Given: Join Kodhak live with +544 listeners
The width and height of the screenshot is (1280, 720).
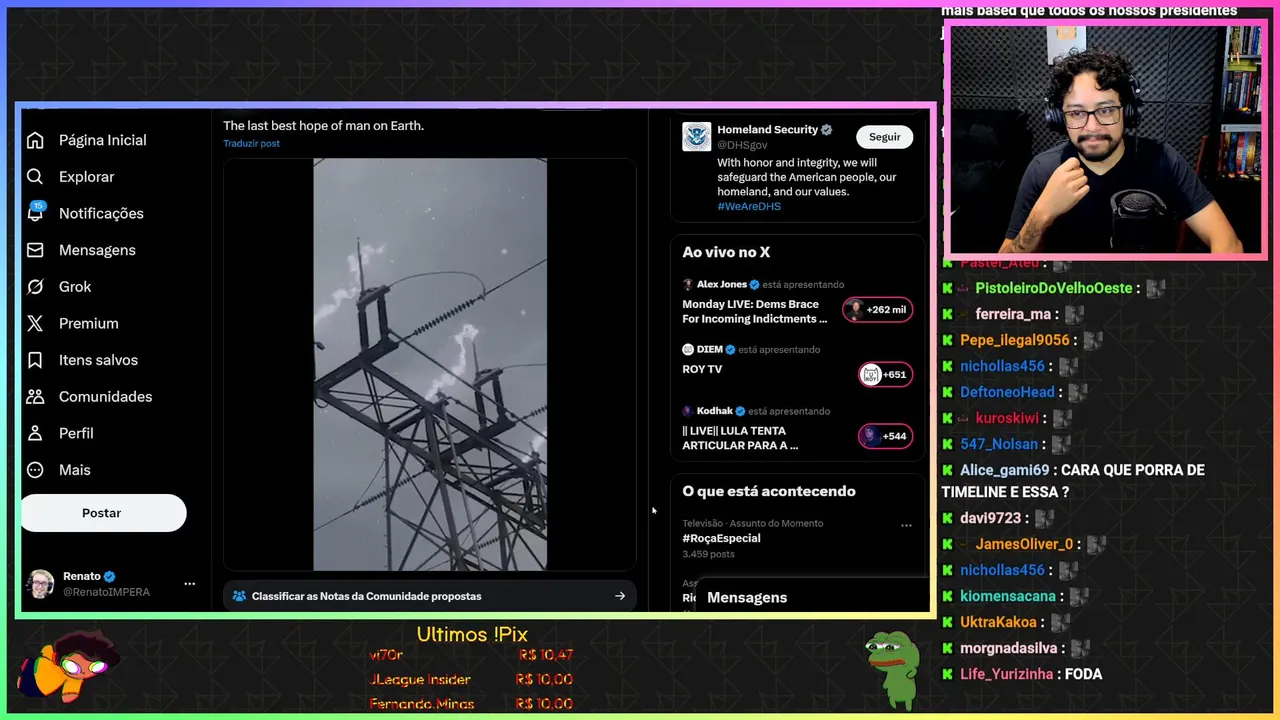Looking at the screenshot, I should pos(885,436).
